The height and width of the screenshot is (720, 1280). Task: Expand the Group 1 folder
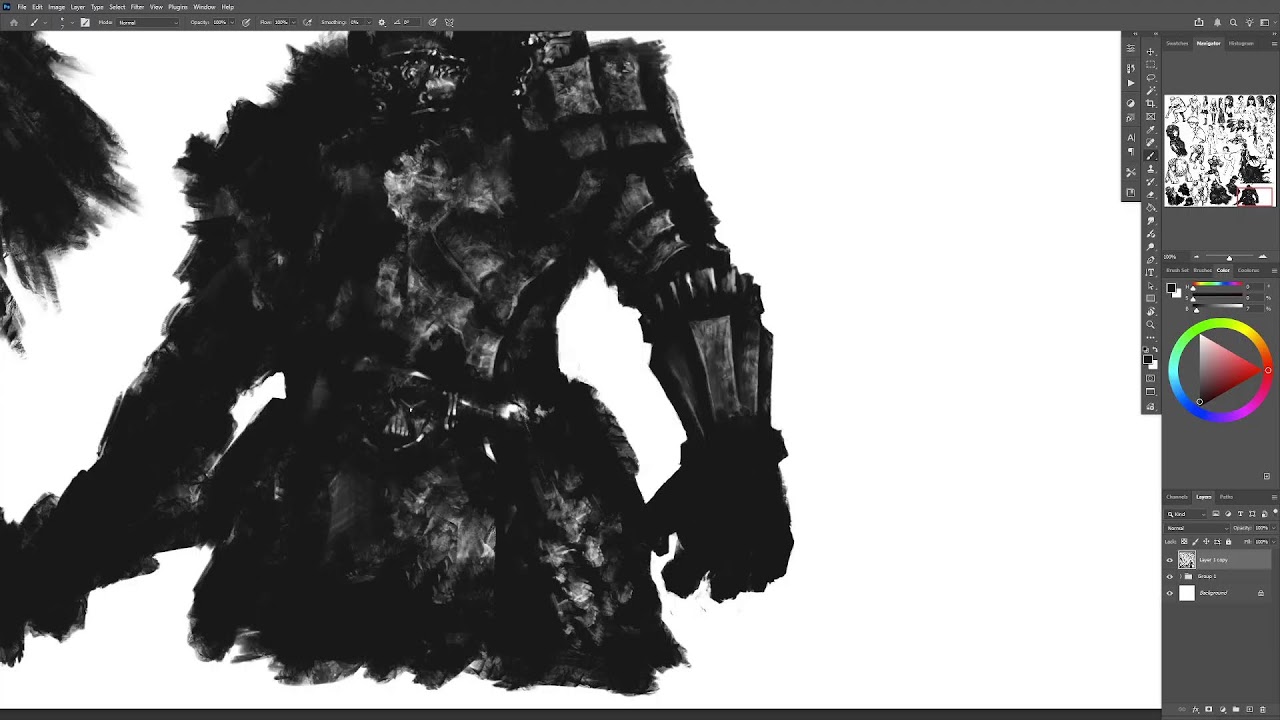(x=1181, y=577)
